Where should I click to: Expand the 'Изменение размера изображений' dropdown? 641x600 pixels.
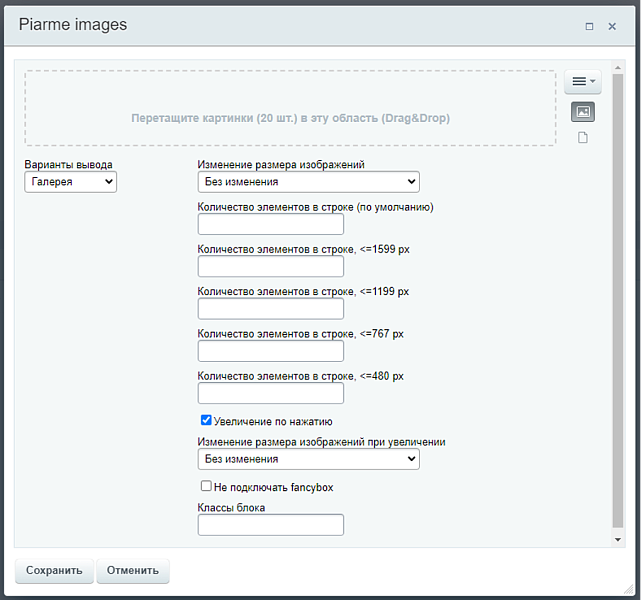(308, 182)
